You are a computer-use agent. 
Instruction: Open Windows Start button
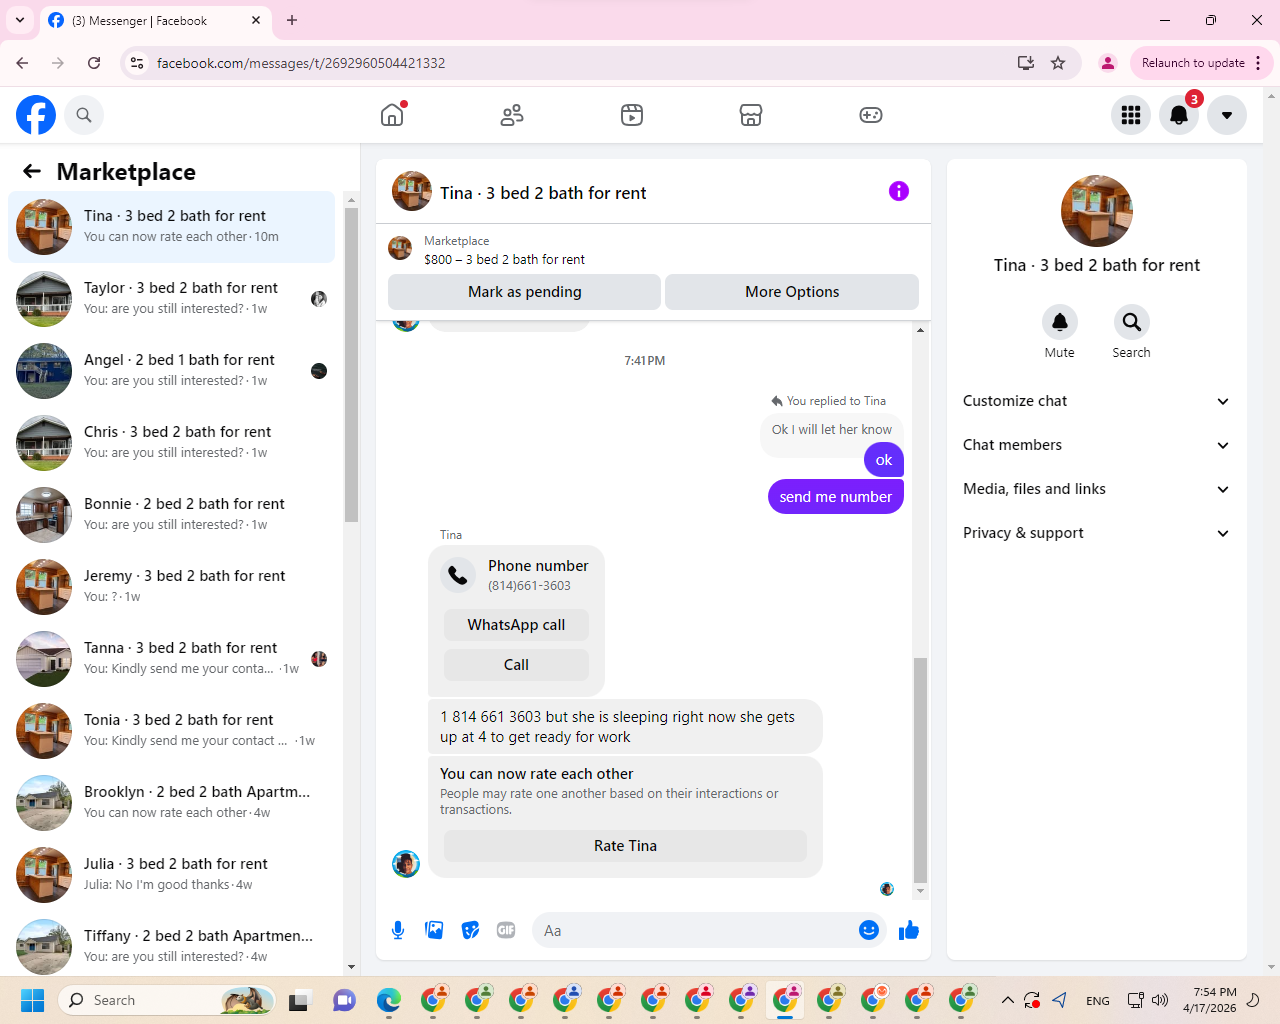(32, 1000)
